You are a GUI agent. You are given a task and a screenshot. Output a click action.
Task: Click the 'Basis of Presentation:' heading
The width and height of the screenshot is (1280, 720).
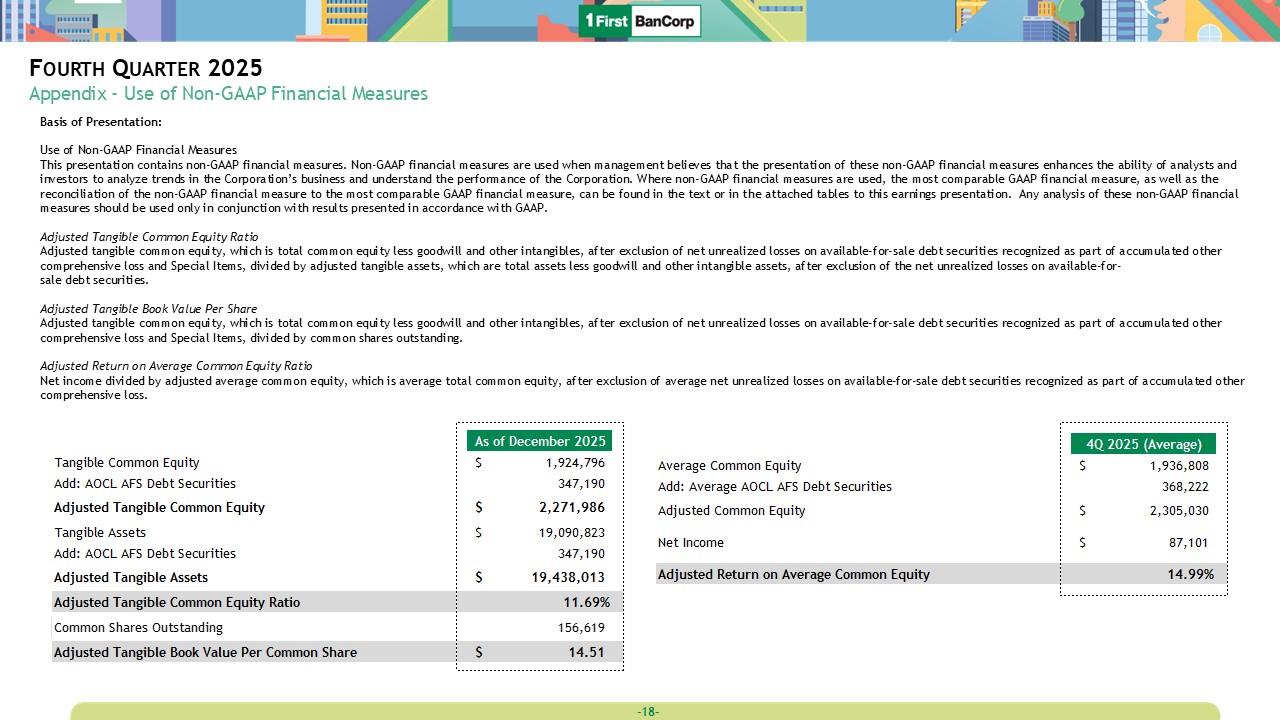[x=100, y=122]
